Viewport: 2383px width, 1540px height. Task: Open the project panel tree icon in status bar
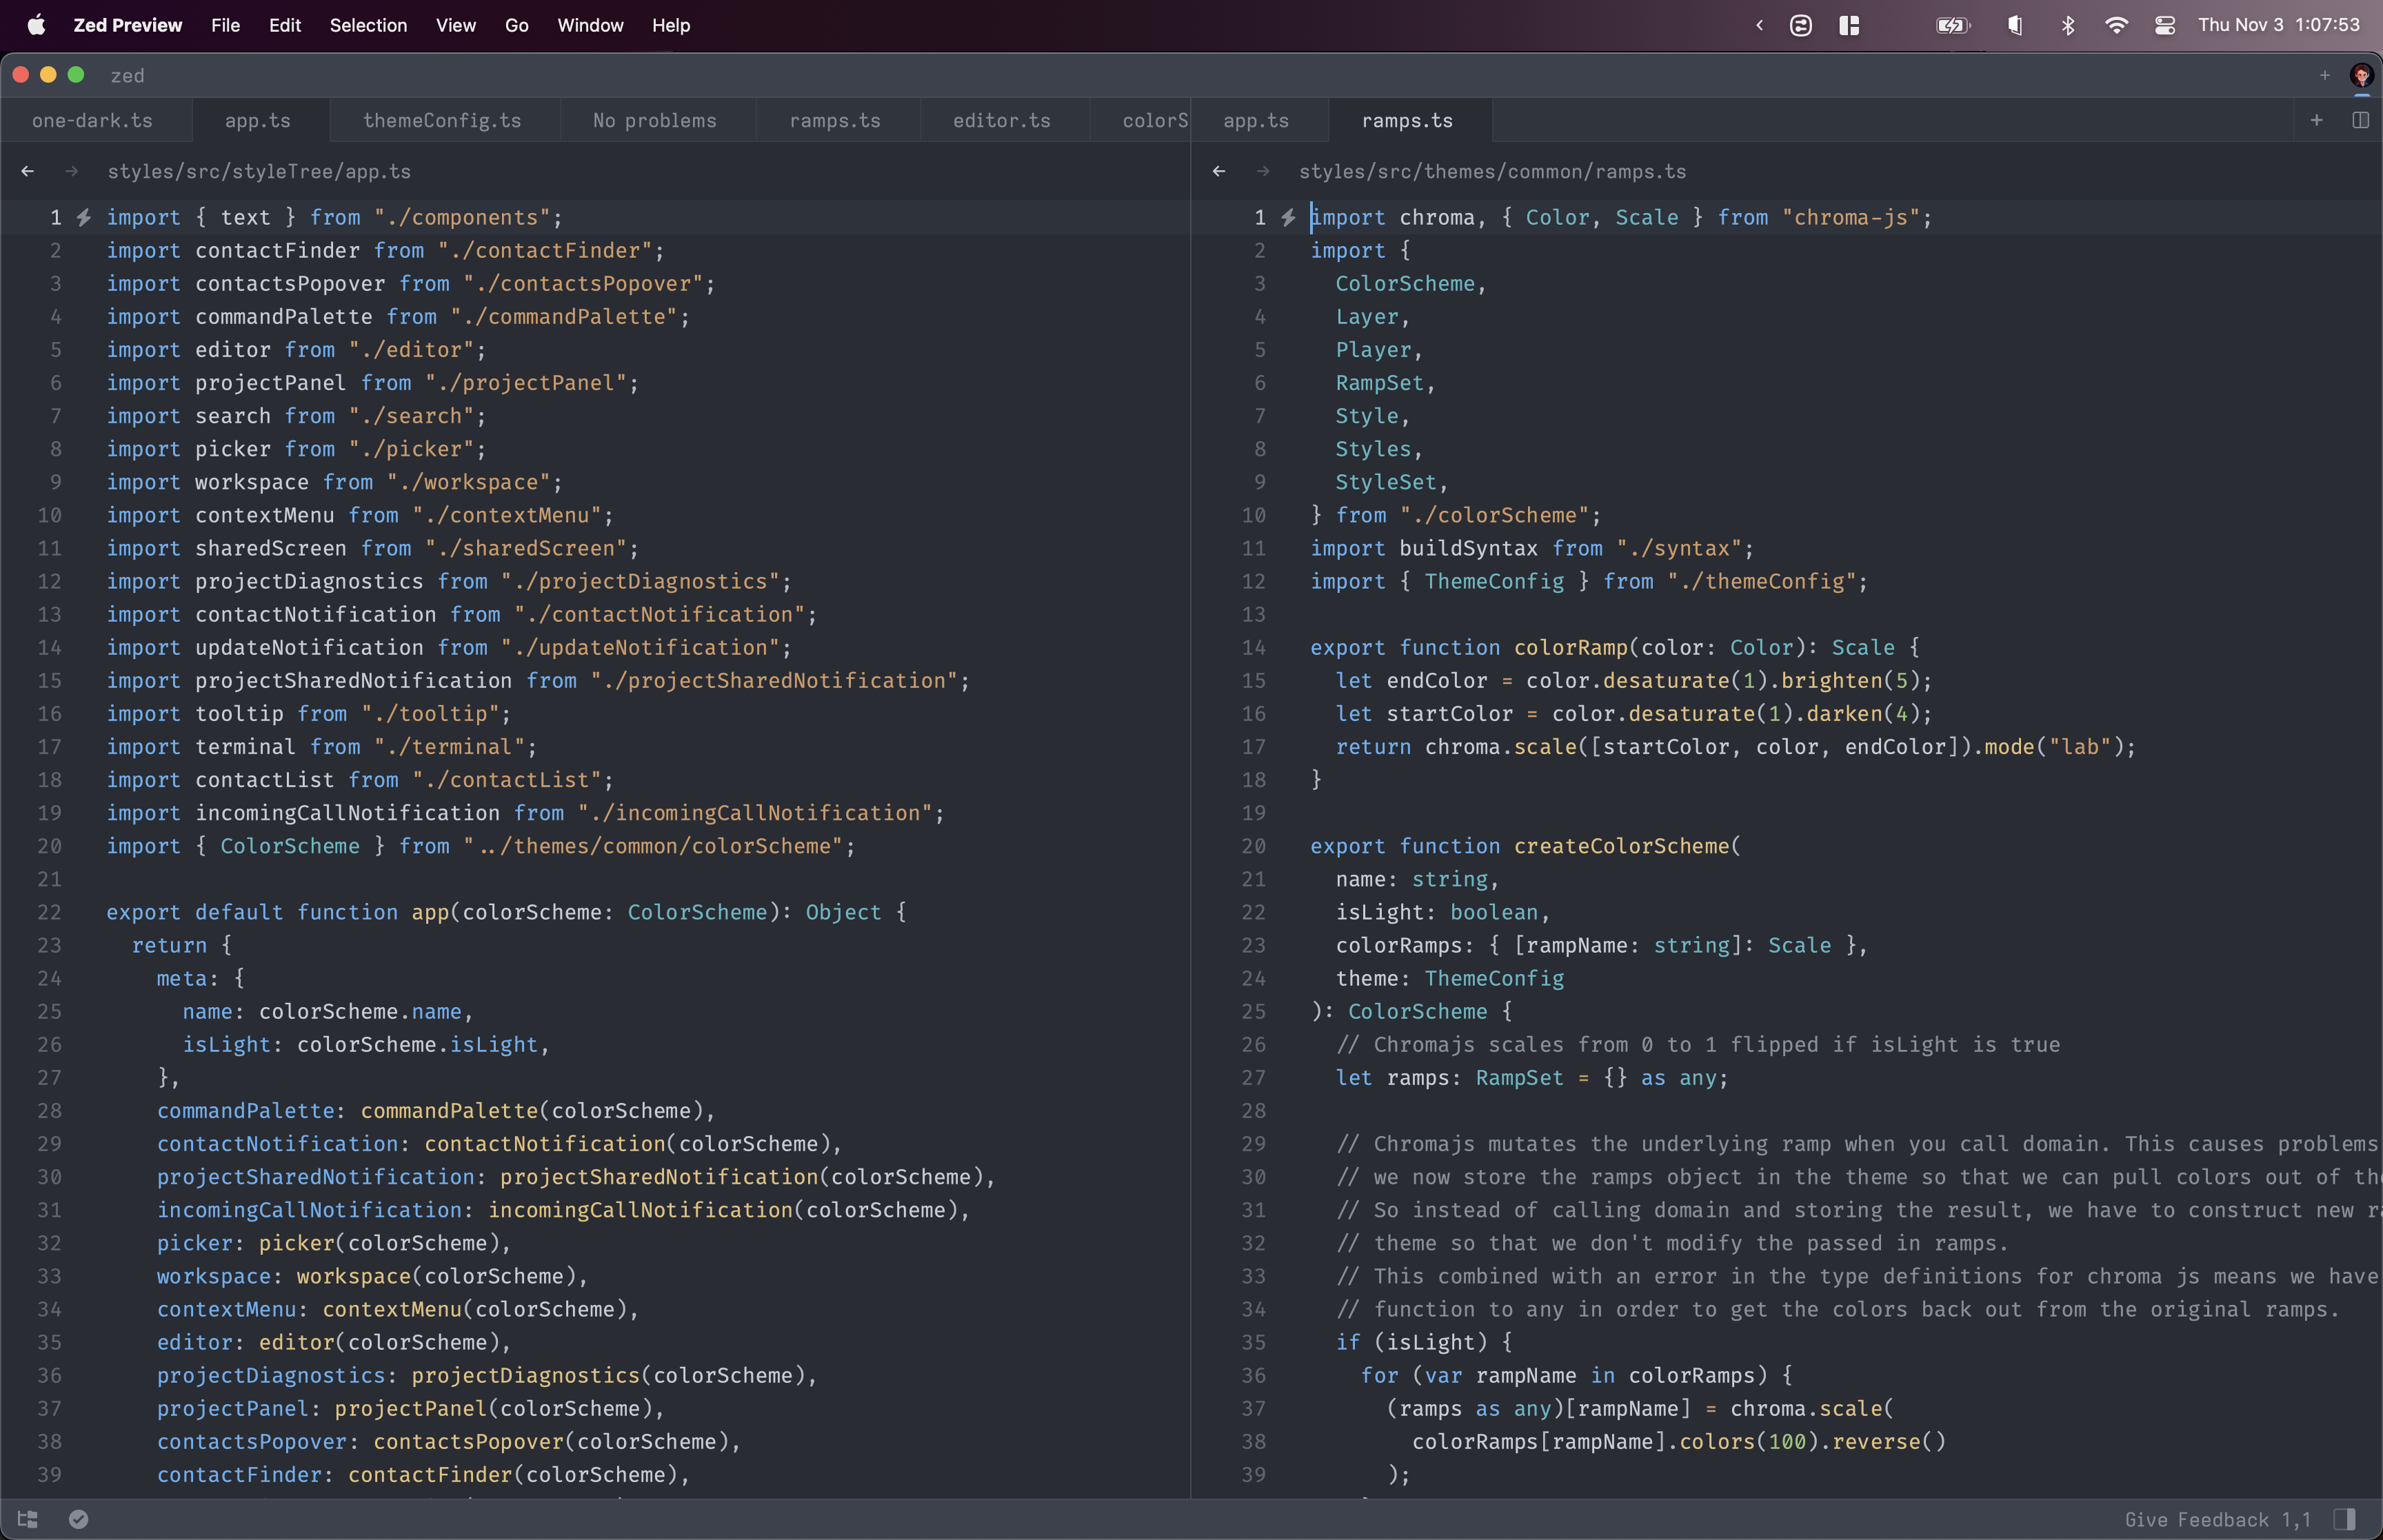tap(28, 1518)
